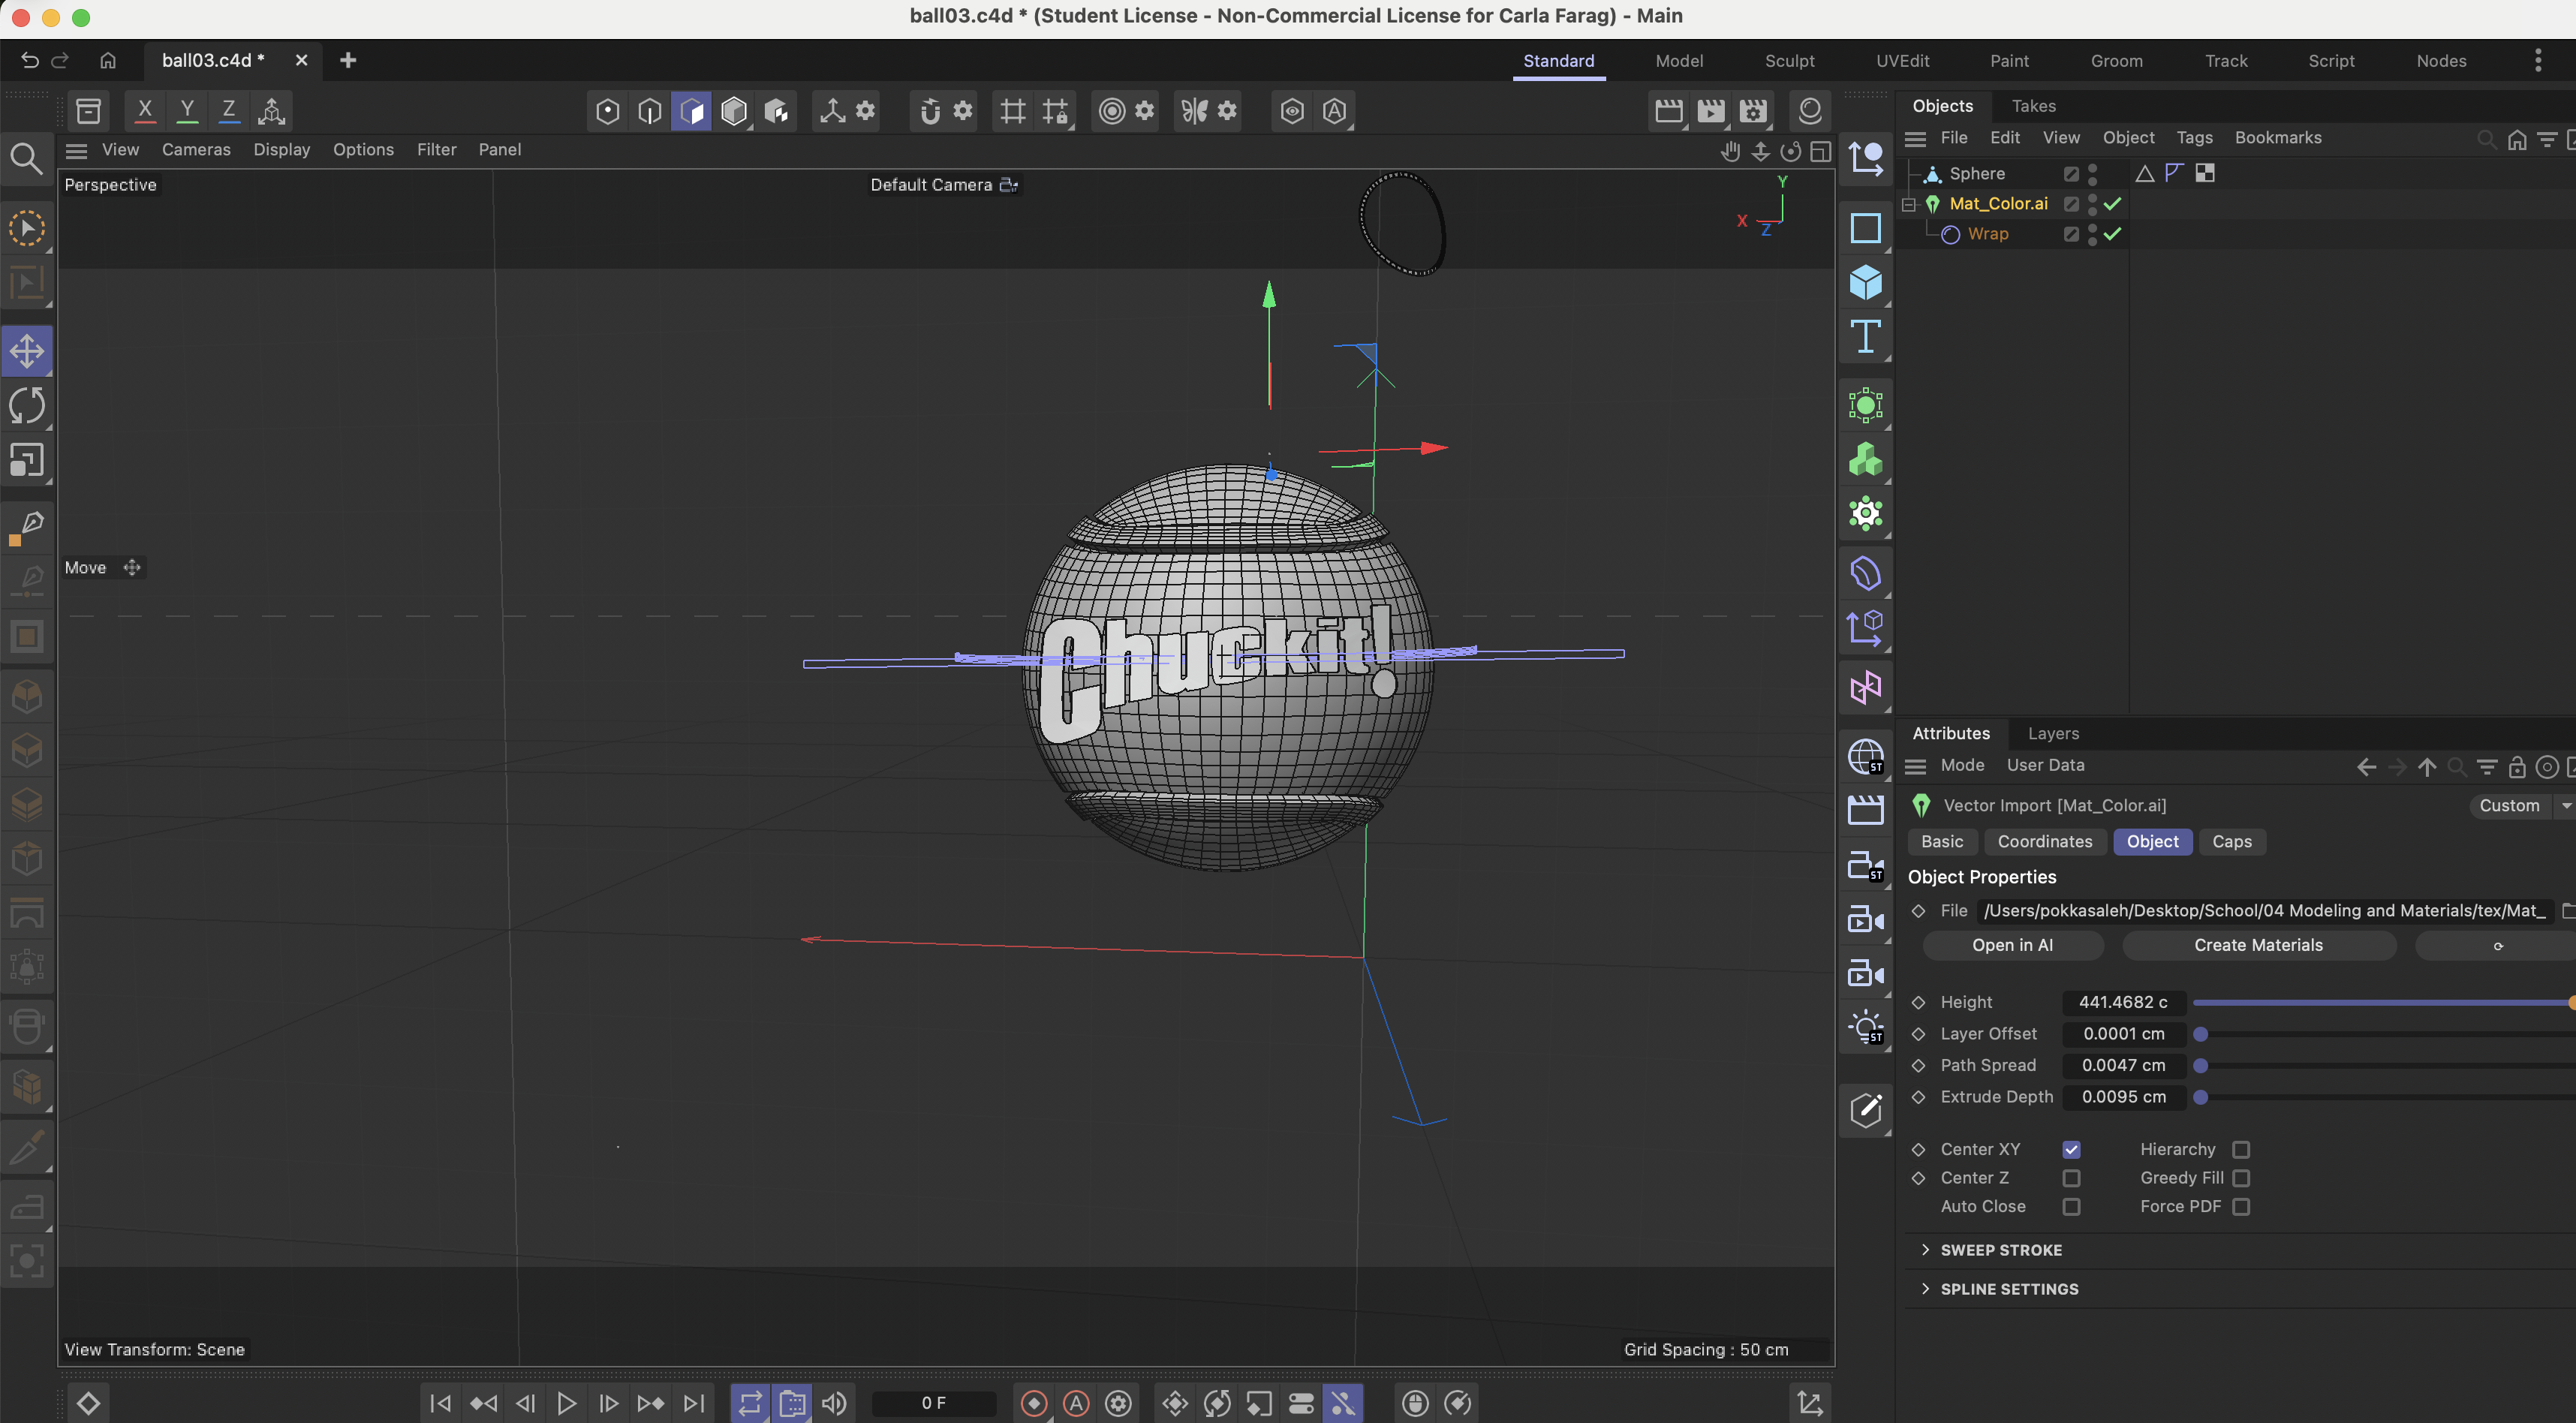This screenshot has width=2576, height=1423.
Task: Click the Create Materials button
Action: (x=2258, y=945)
